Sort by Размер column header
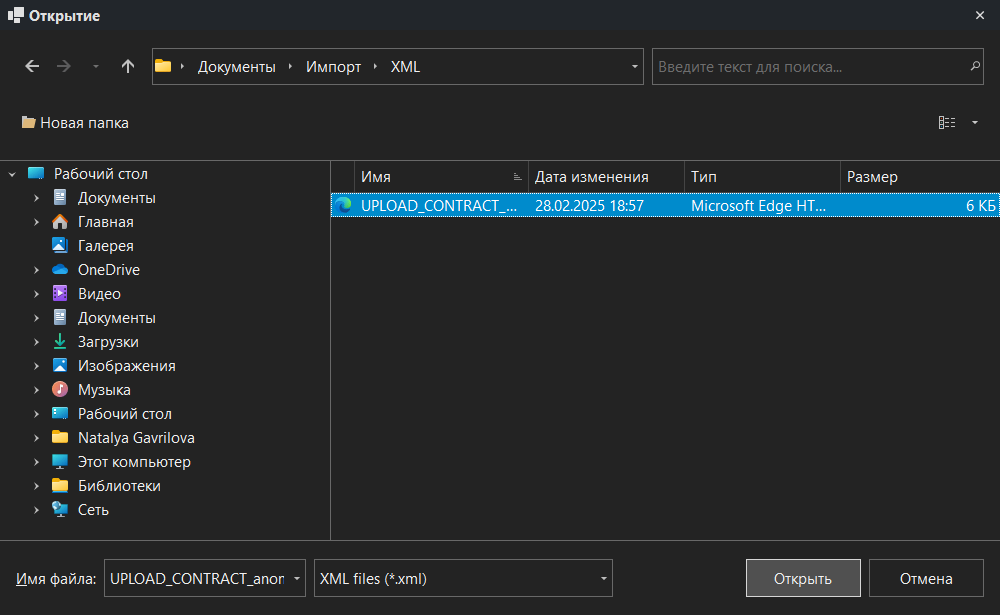 [x=872, y=177]
